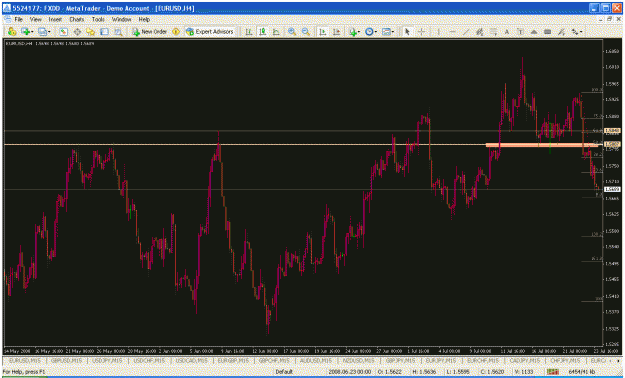Expand the Indicators dropdown arrow
Image resolution: width=625 pixels, height=378 pixels.
click(x=359, y=32)
